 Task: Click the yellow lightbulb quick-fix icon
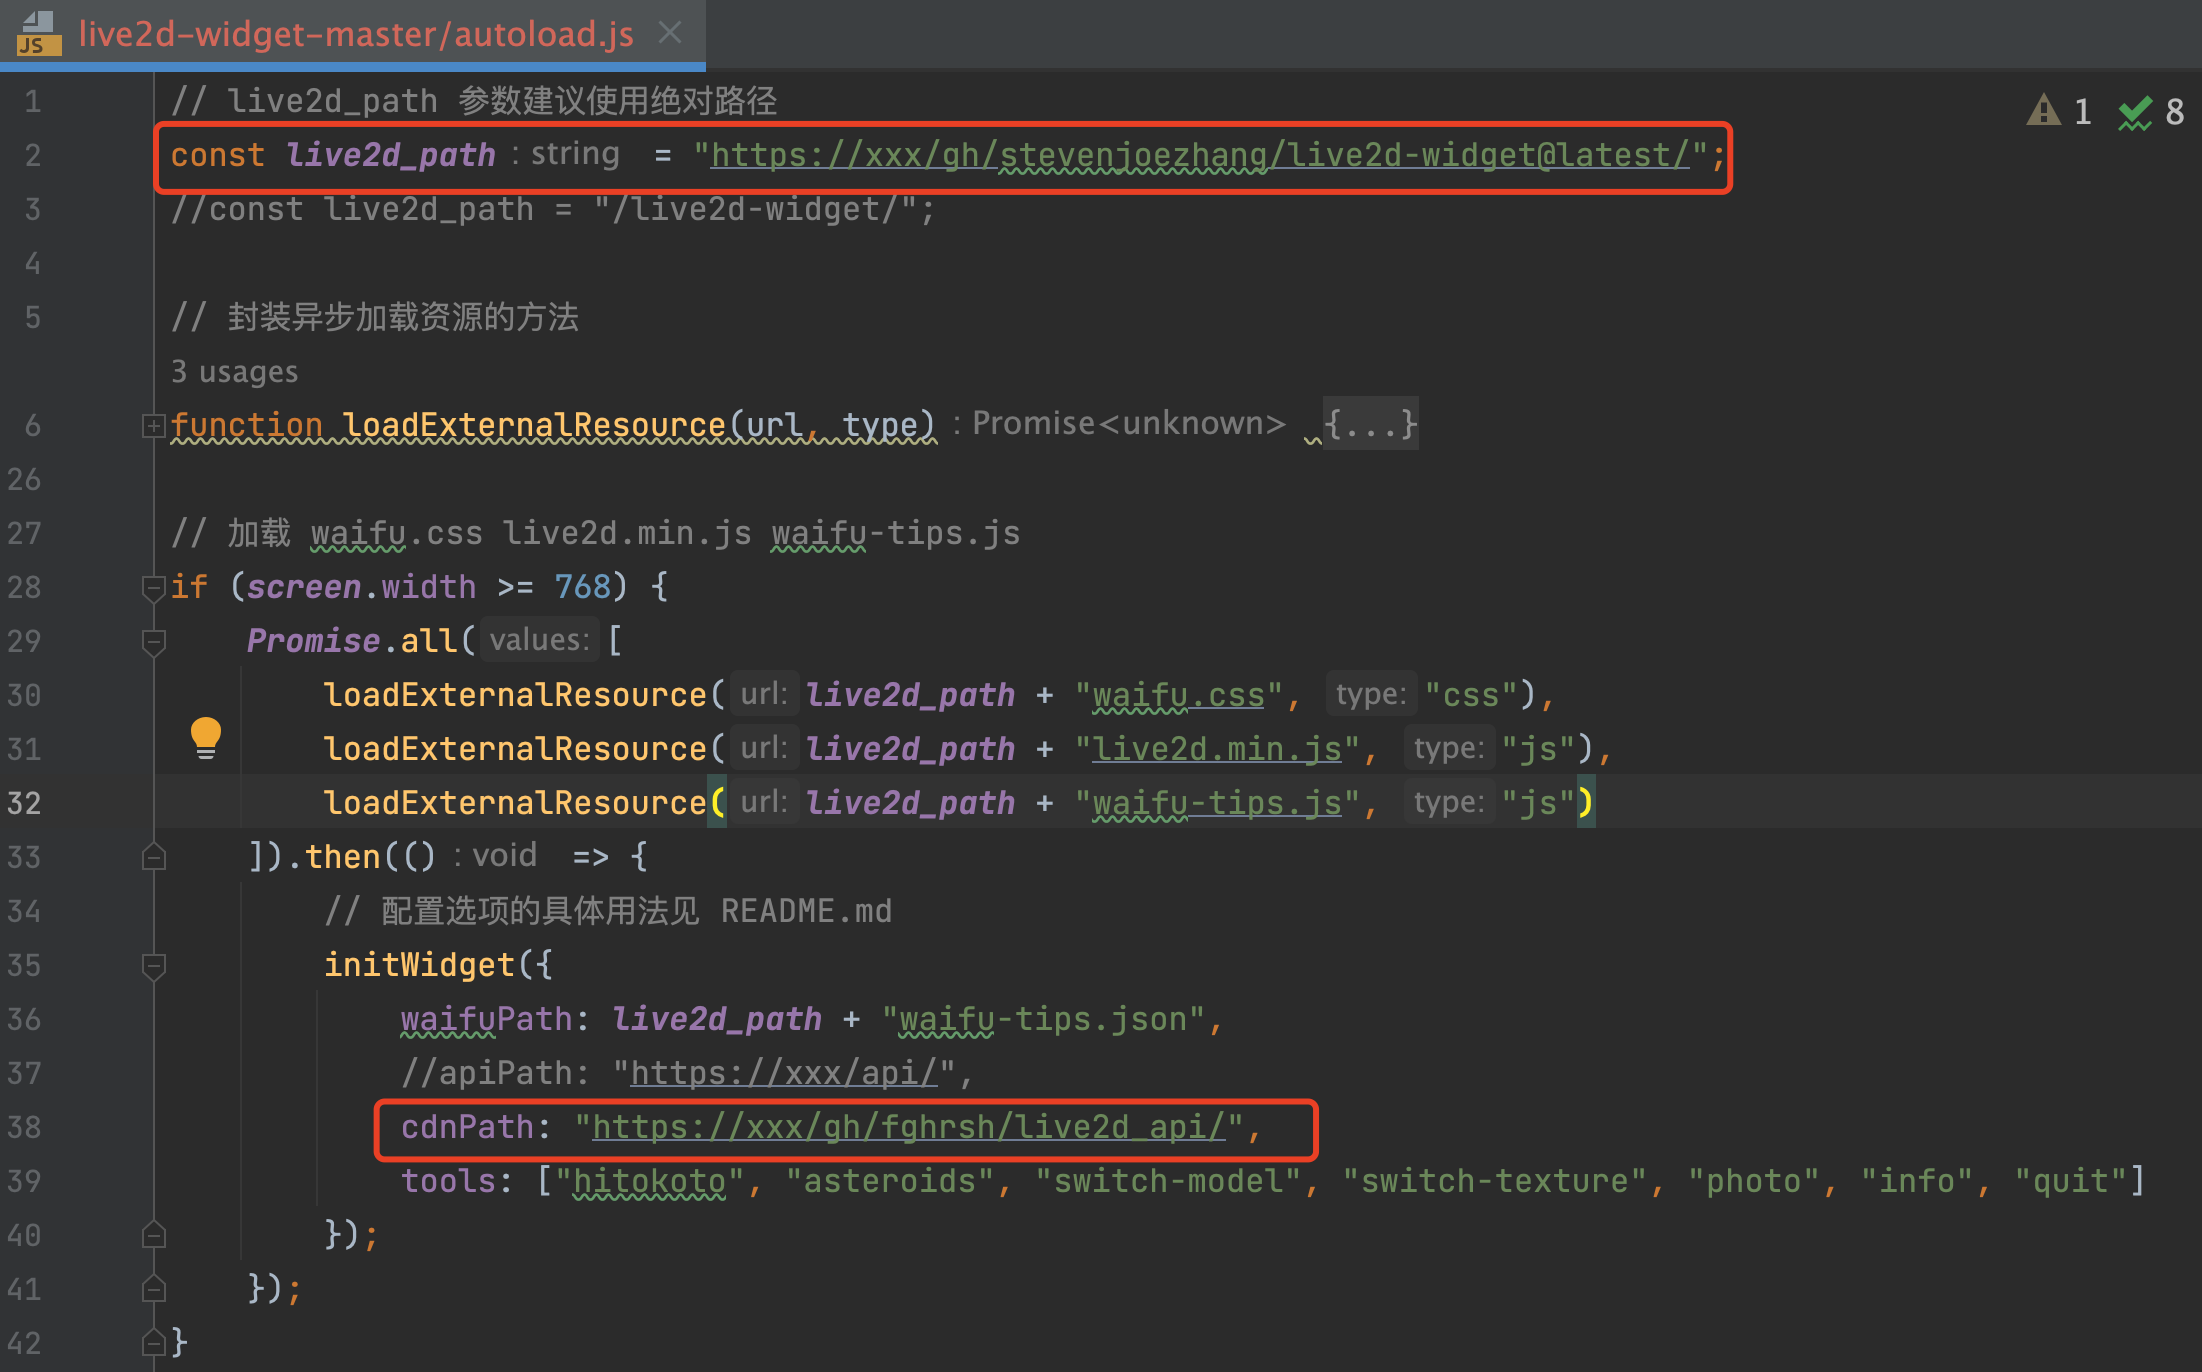[206, 738]
